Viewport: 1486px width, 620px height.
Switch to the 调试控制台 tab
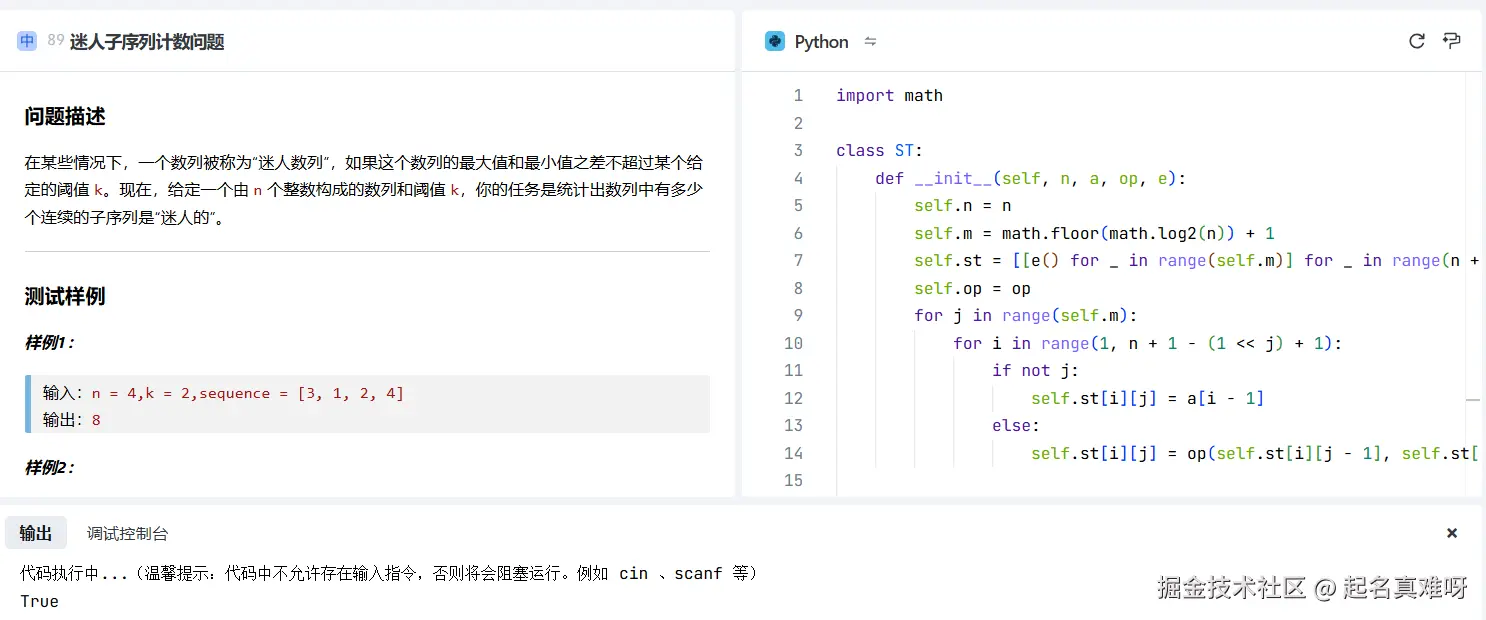[x=127, y=533]
